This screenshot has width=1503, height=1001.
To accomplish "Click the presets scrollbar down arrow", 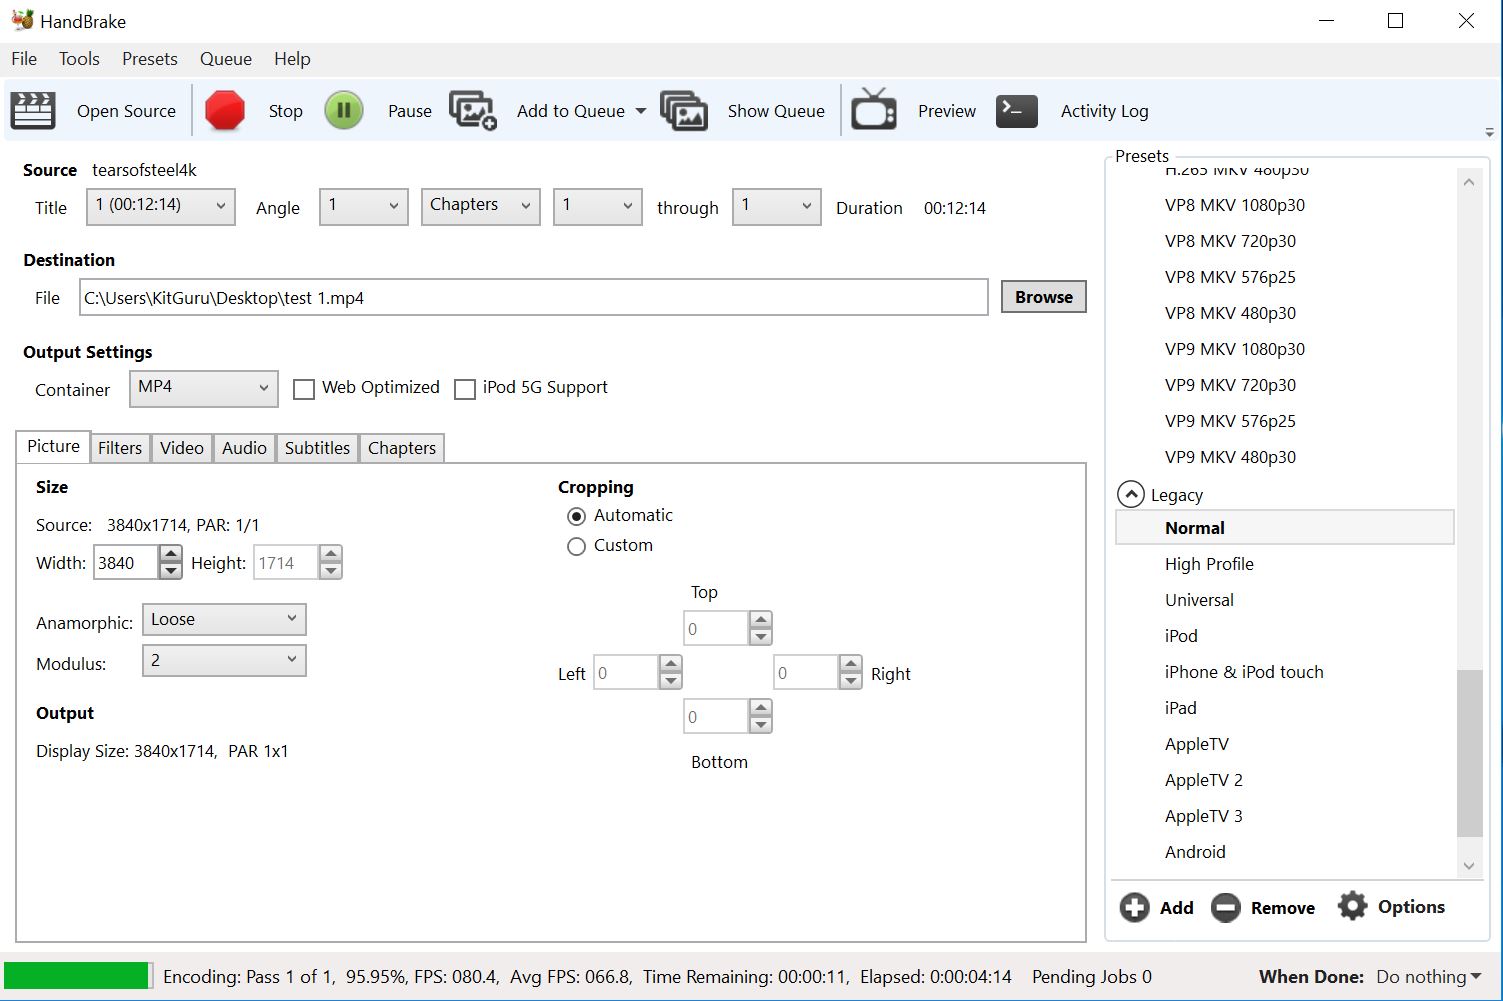I will coord(1469,866).
